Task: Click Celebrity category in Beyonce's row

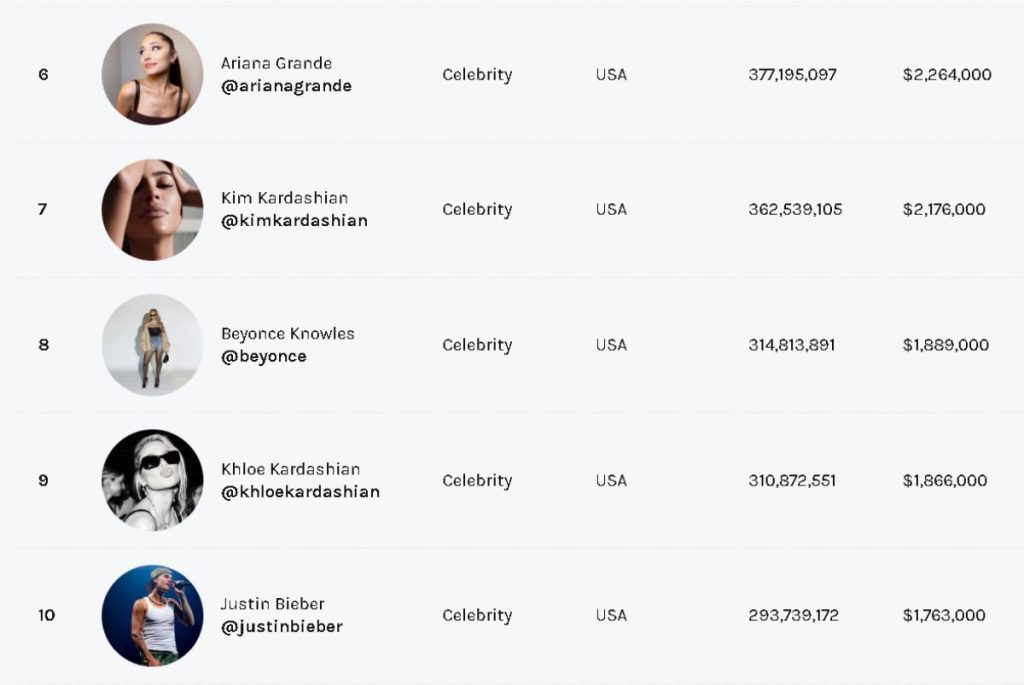Action: pyautogui.click(x=477, y=345)
